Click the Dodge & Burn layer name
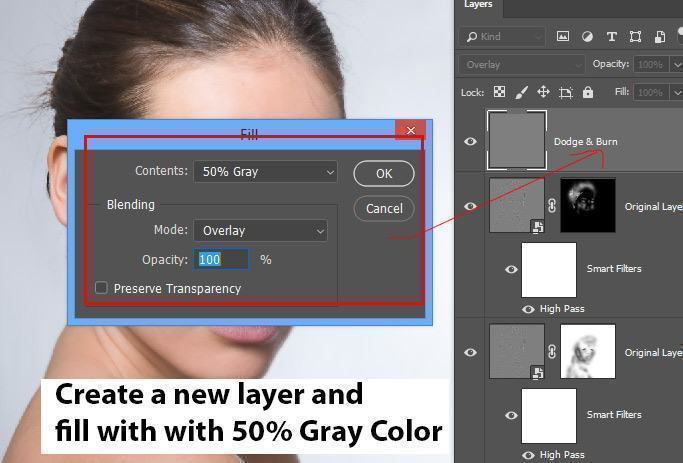This screenshot has width=683, height=463. (585, 142)
